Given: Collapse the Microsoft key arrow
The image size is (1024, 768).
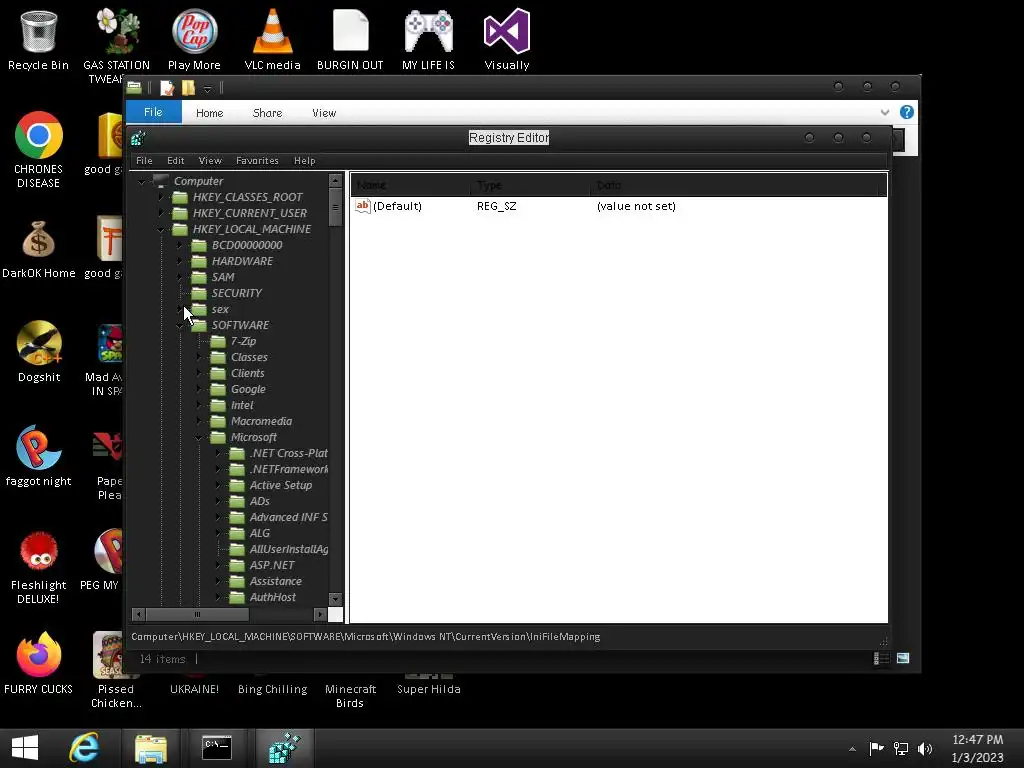Looking at the screenshot, I should point(199,438).
